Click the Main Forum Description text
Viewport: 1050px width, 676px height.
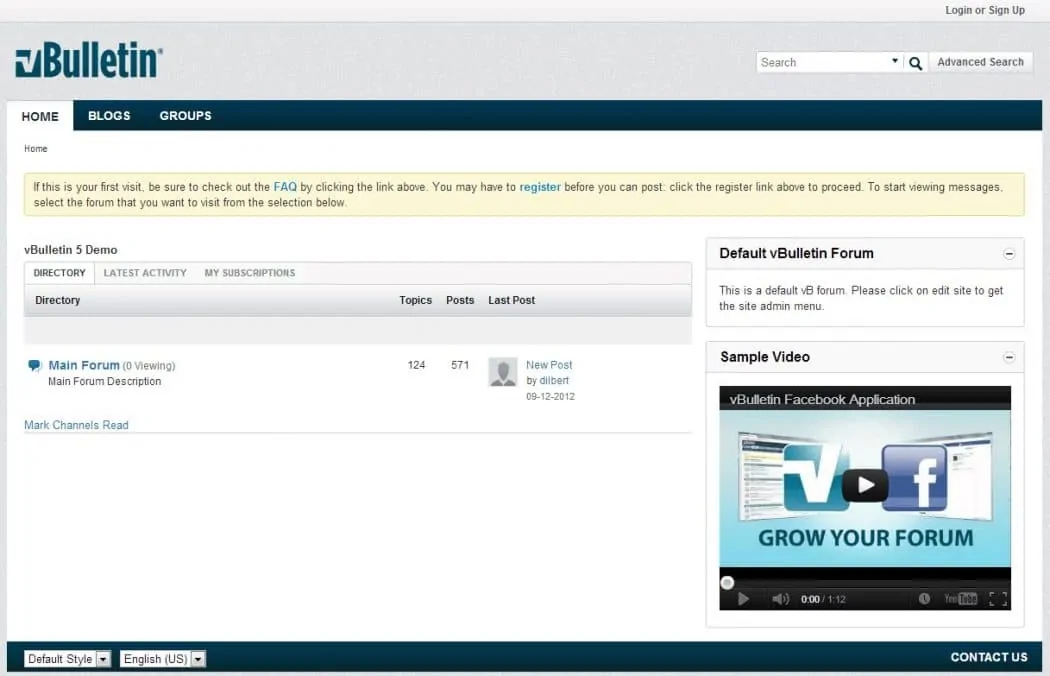click(104, 381)
